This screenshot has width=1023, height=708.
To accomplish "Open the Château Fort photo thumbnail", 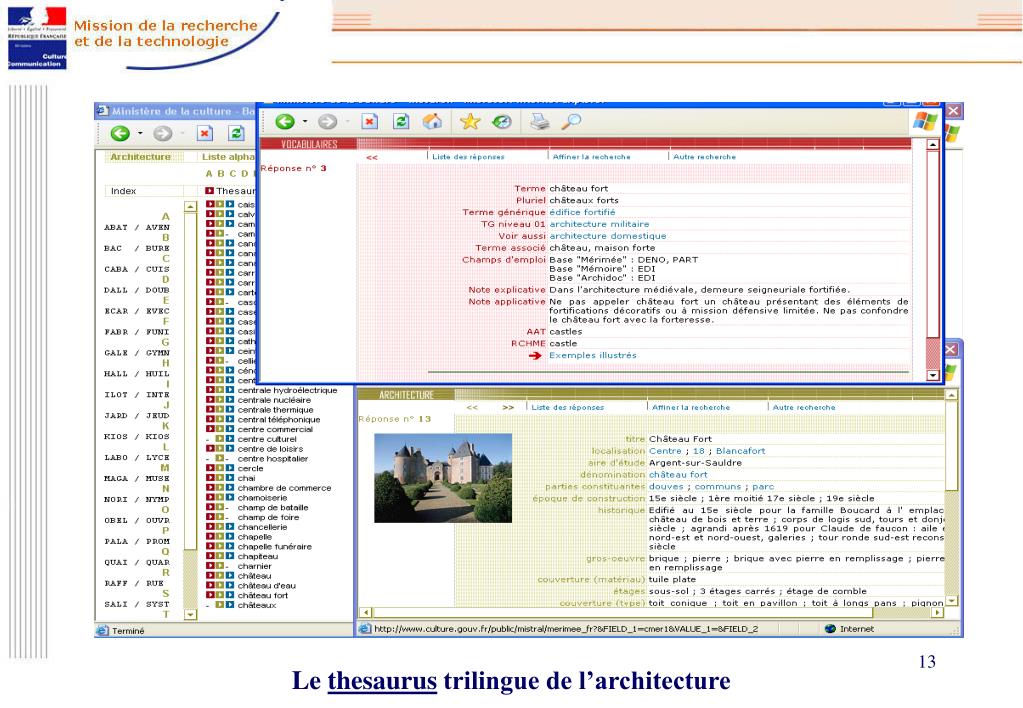I will (x=443, y=478).
